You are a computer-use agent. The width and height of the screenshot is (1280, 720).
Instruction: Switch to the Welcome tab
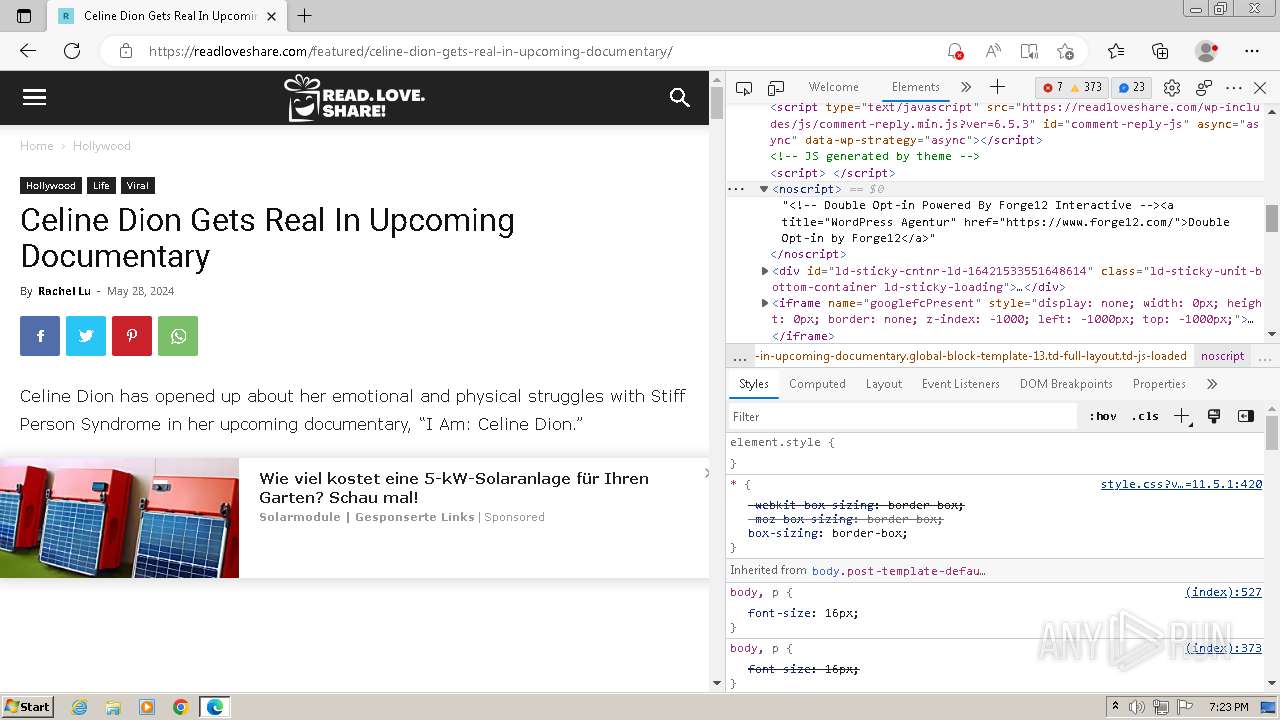833,87
